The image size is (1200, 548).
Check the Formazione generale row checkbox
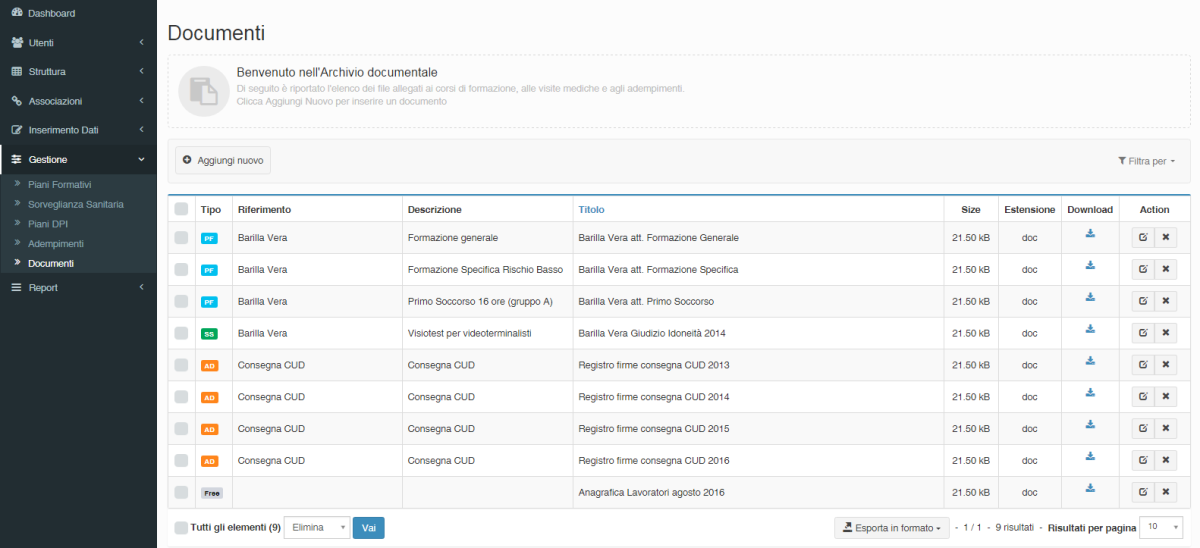pyautogui.click(x=181, y=238)
